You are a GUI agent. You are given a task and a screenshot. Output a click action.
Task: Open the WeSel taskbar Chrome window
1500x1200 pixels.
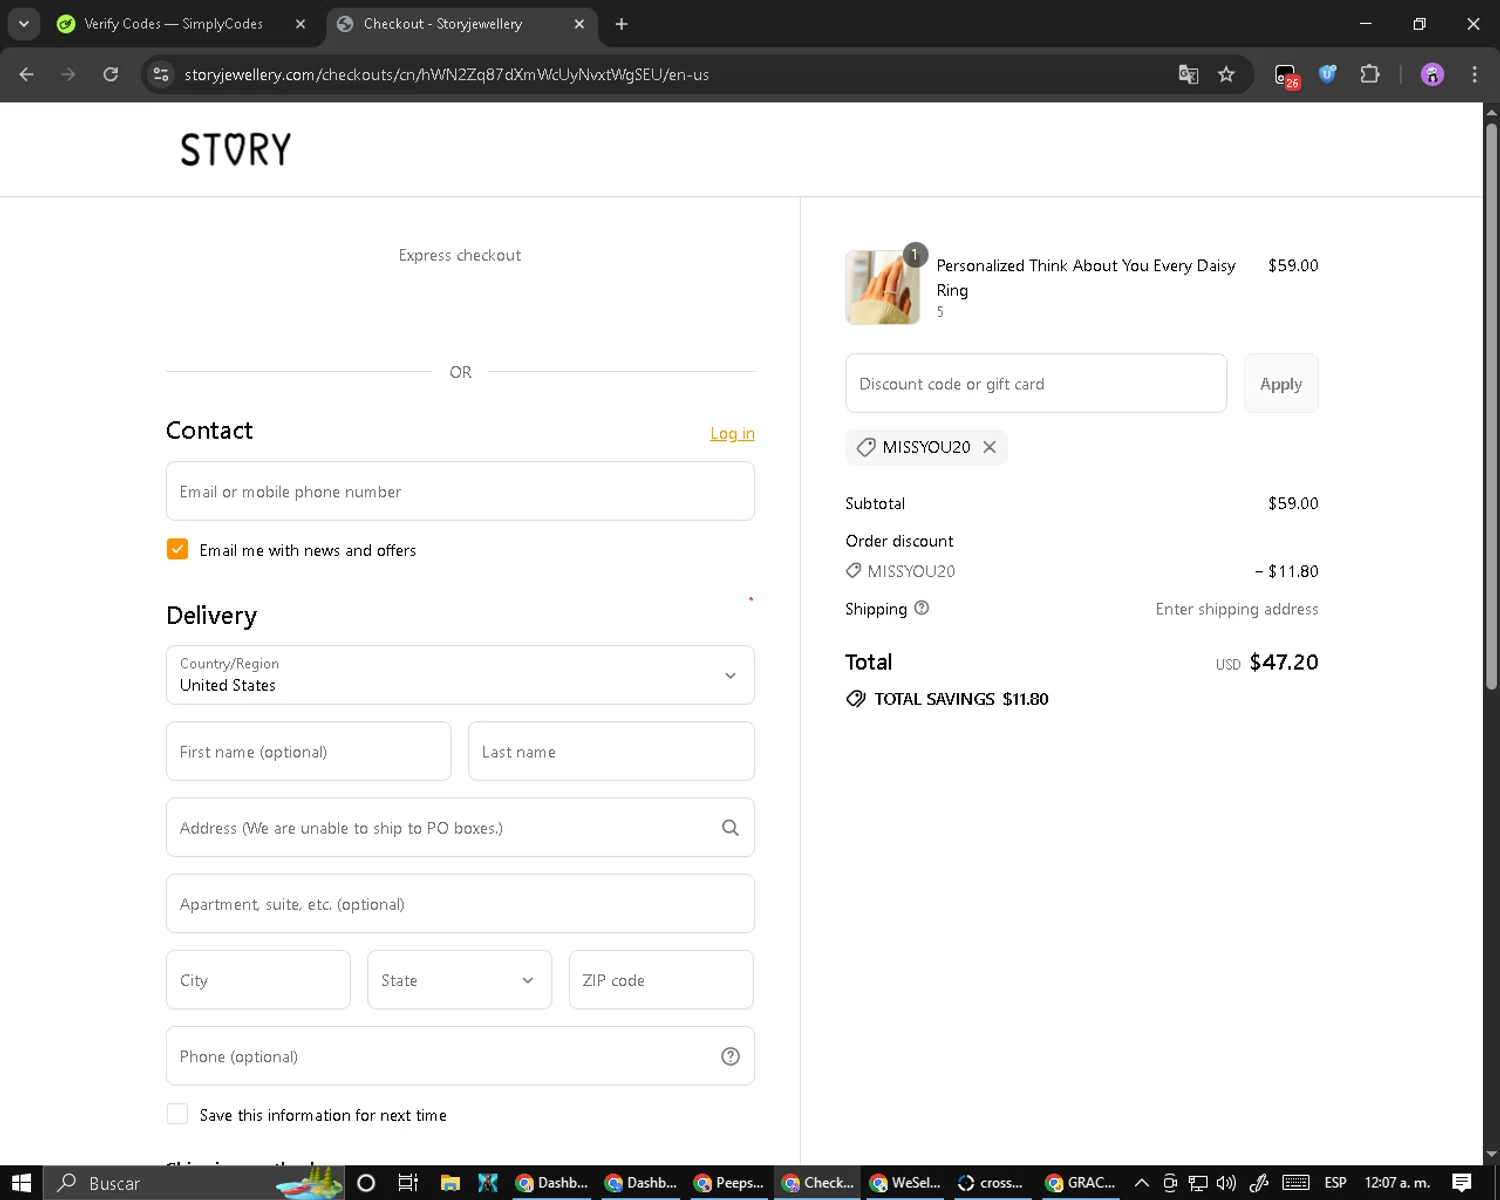point(905,1183)
